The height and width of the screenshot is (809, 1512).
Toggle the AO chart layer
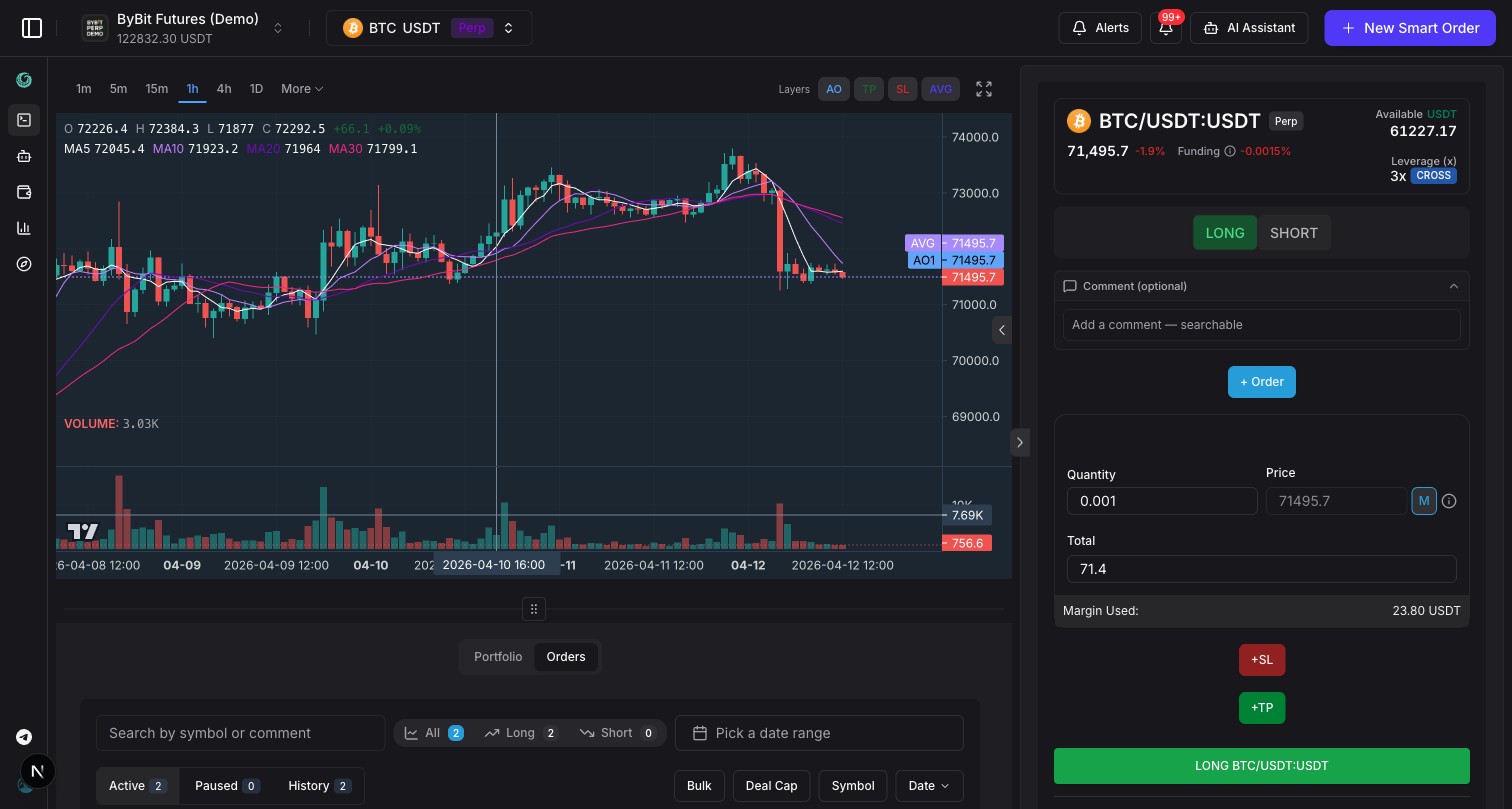834,89
